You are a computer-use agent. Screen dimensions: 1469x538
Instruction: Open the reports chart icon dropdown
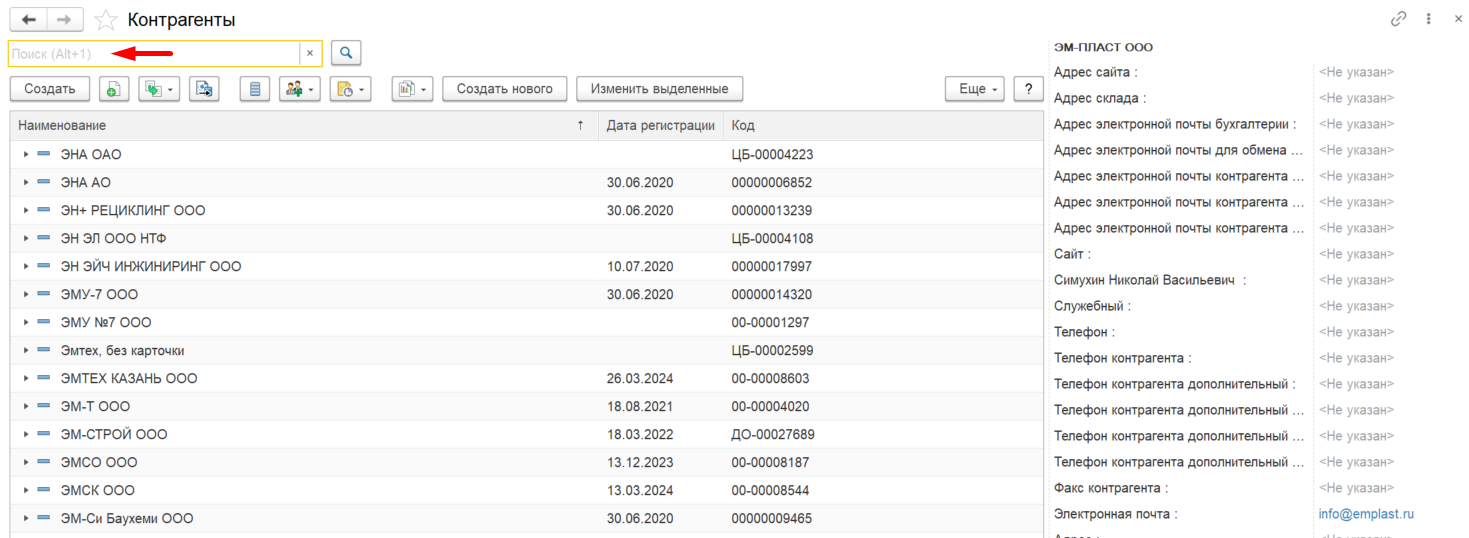[x=412, y=89]
